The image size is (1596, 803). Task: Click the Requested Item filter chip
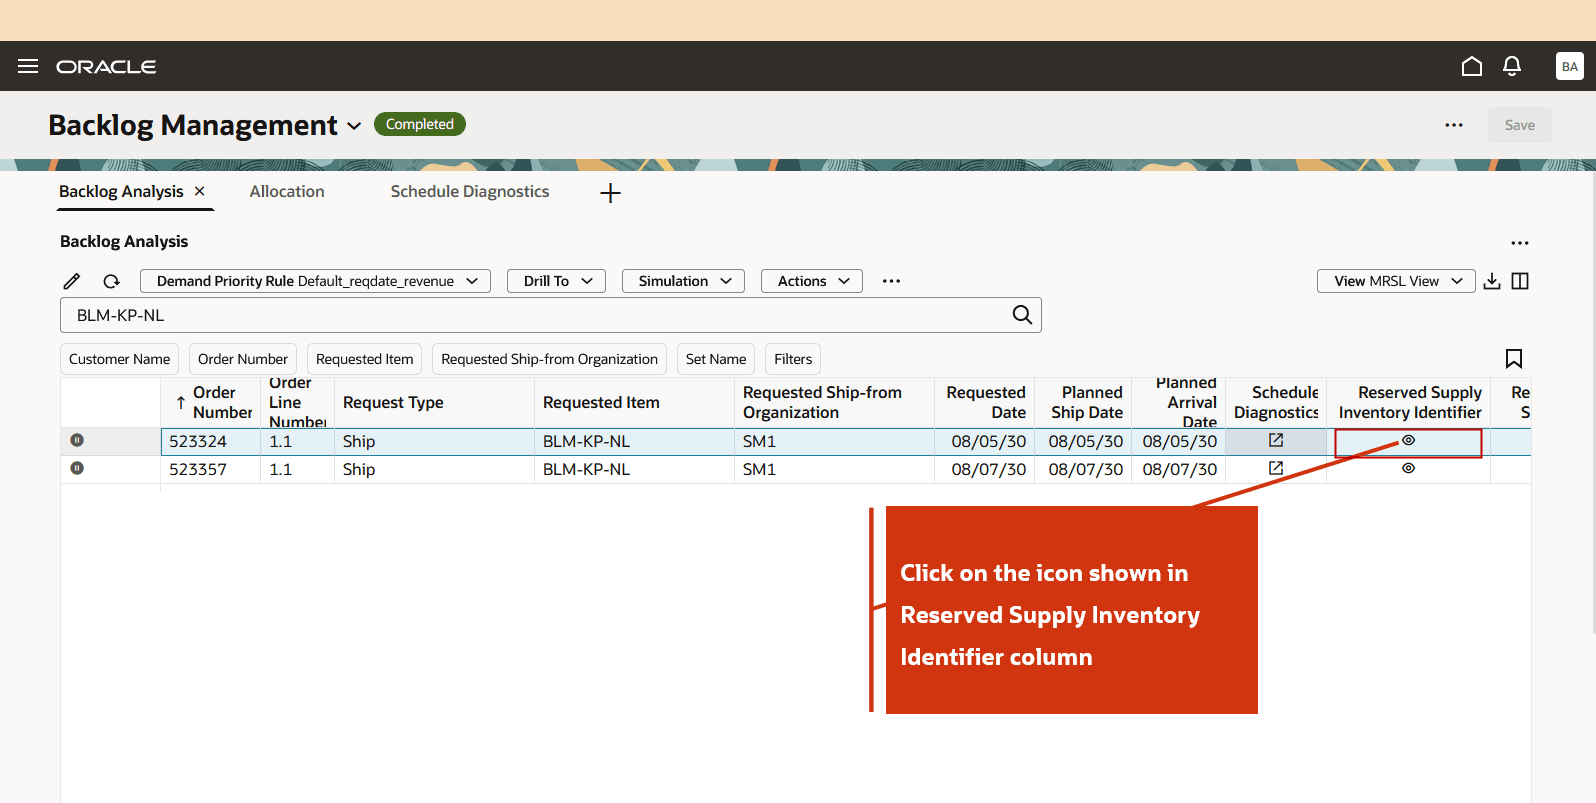tap(364, 359)
